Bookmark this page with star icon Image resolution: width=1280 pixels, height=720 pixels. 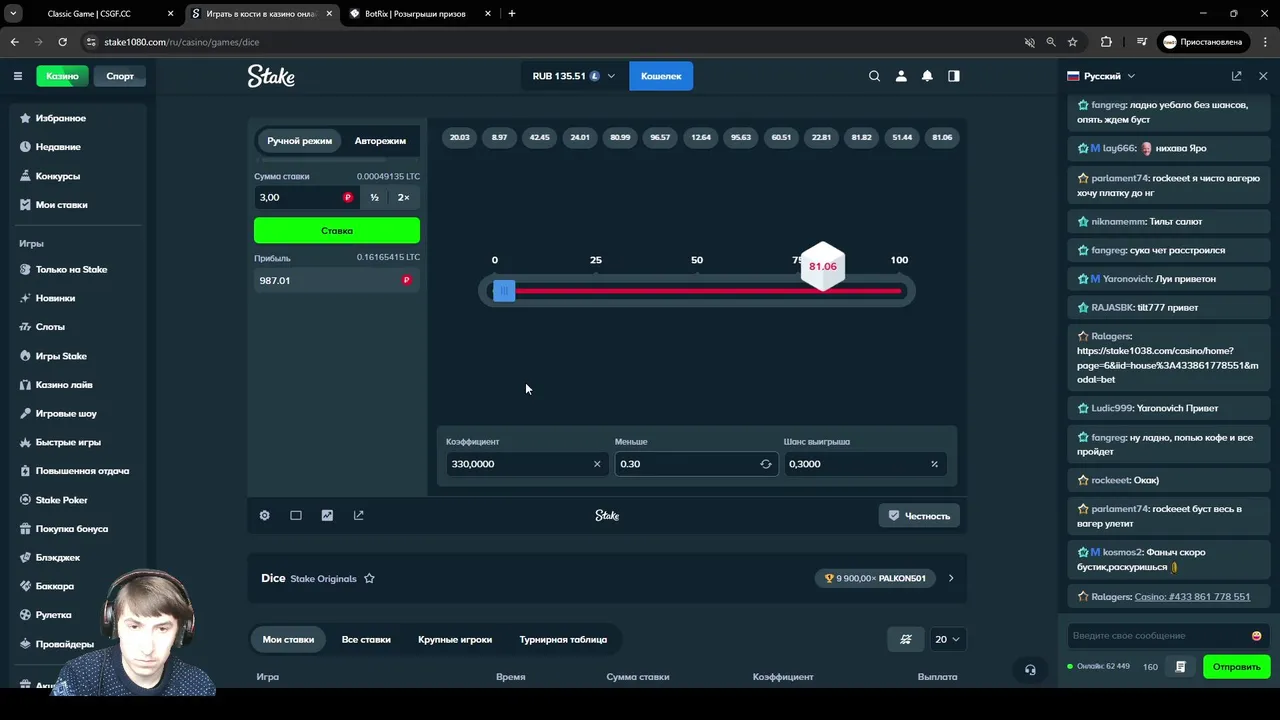(1073, 42)
